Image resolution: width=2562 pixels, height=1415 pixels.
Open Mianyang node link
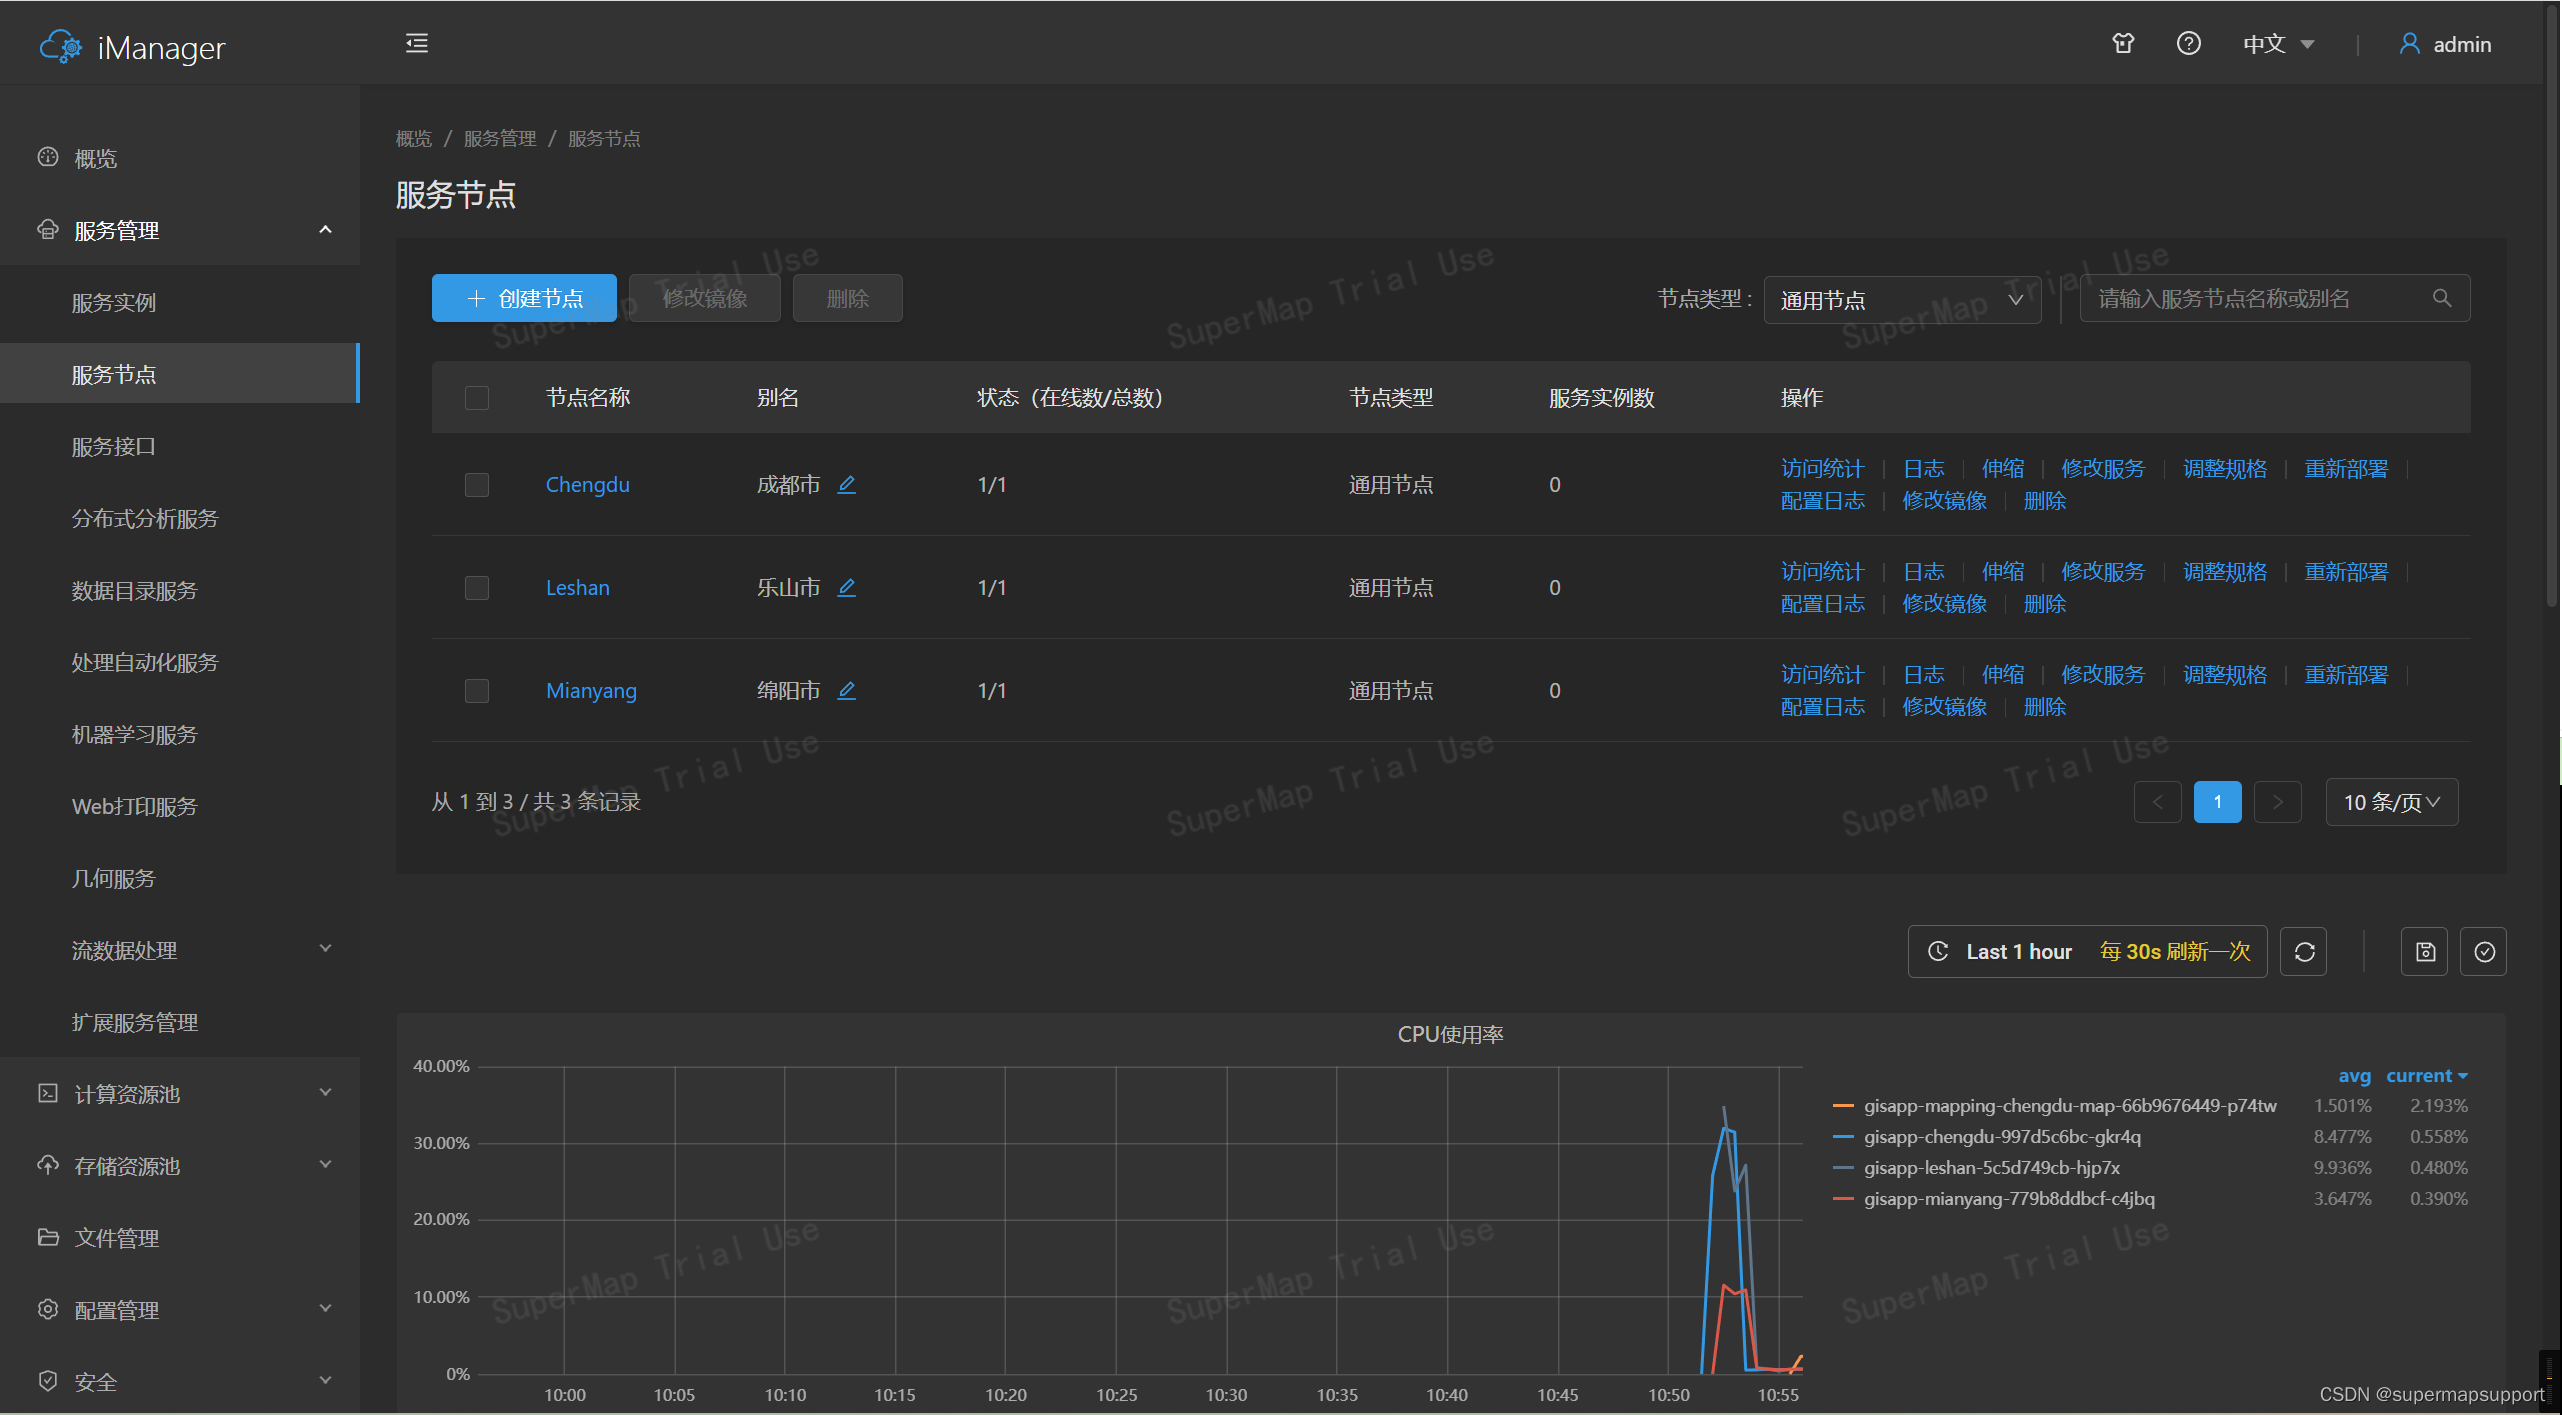591,690
